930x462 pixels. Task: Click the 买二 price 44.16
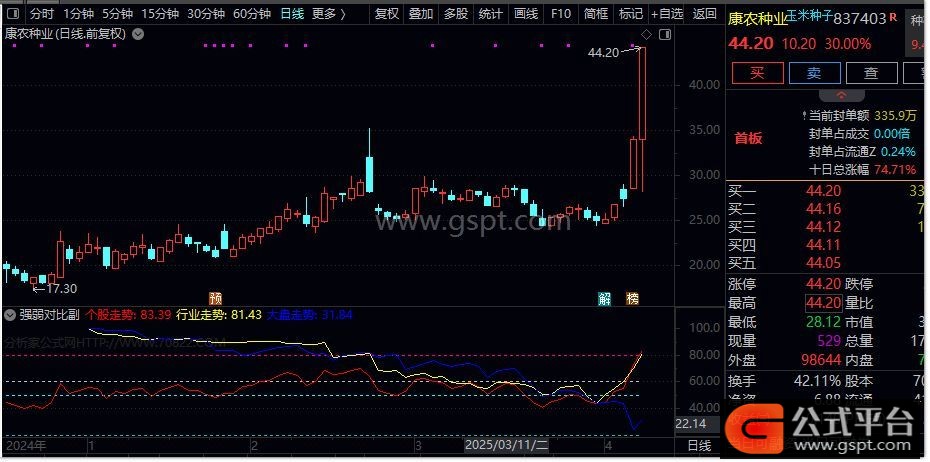point(823,209)
